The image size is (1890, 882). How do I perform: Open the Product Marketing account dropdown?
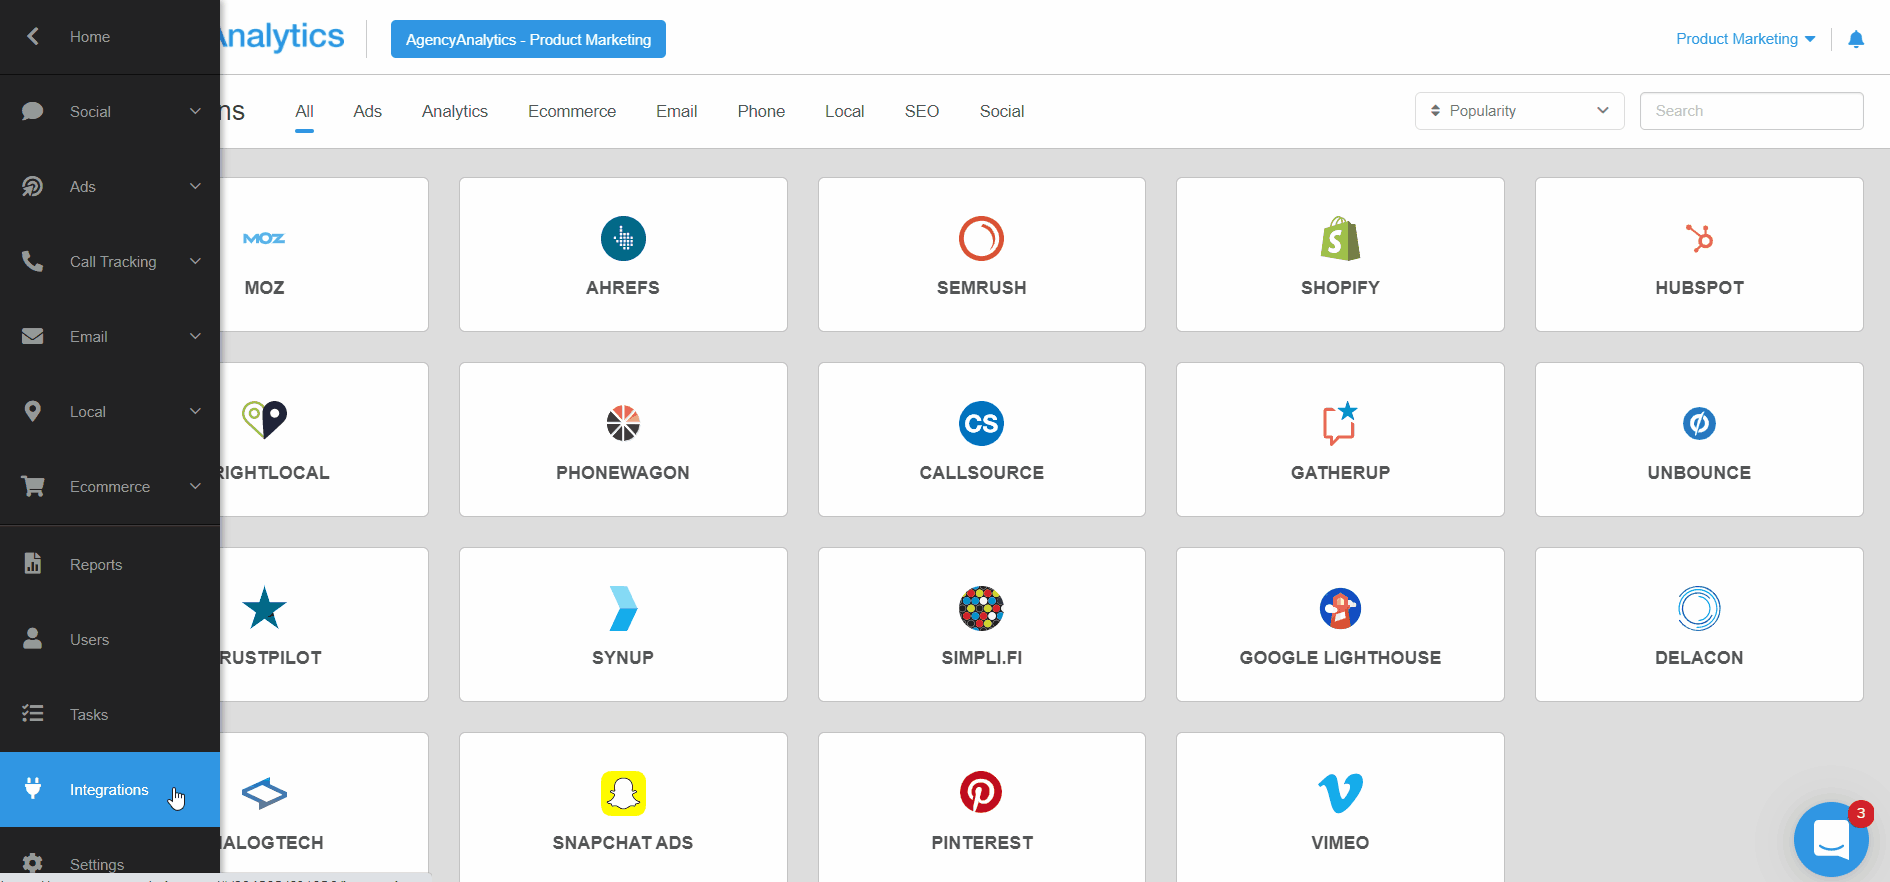(x=1745, y=39)
